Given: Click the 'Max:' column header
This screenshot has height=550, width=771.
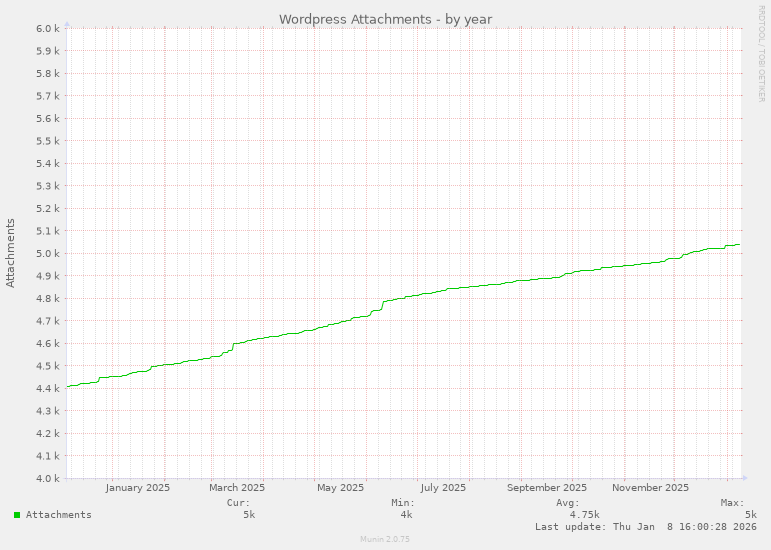Looking at the screenshot, I should tap(733, 503).
